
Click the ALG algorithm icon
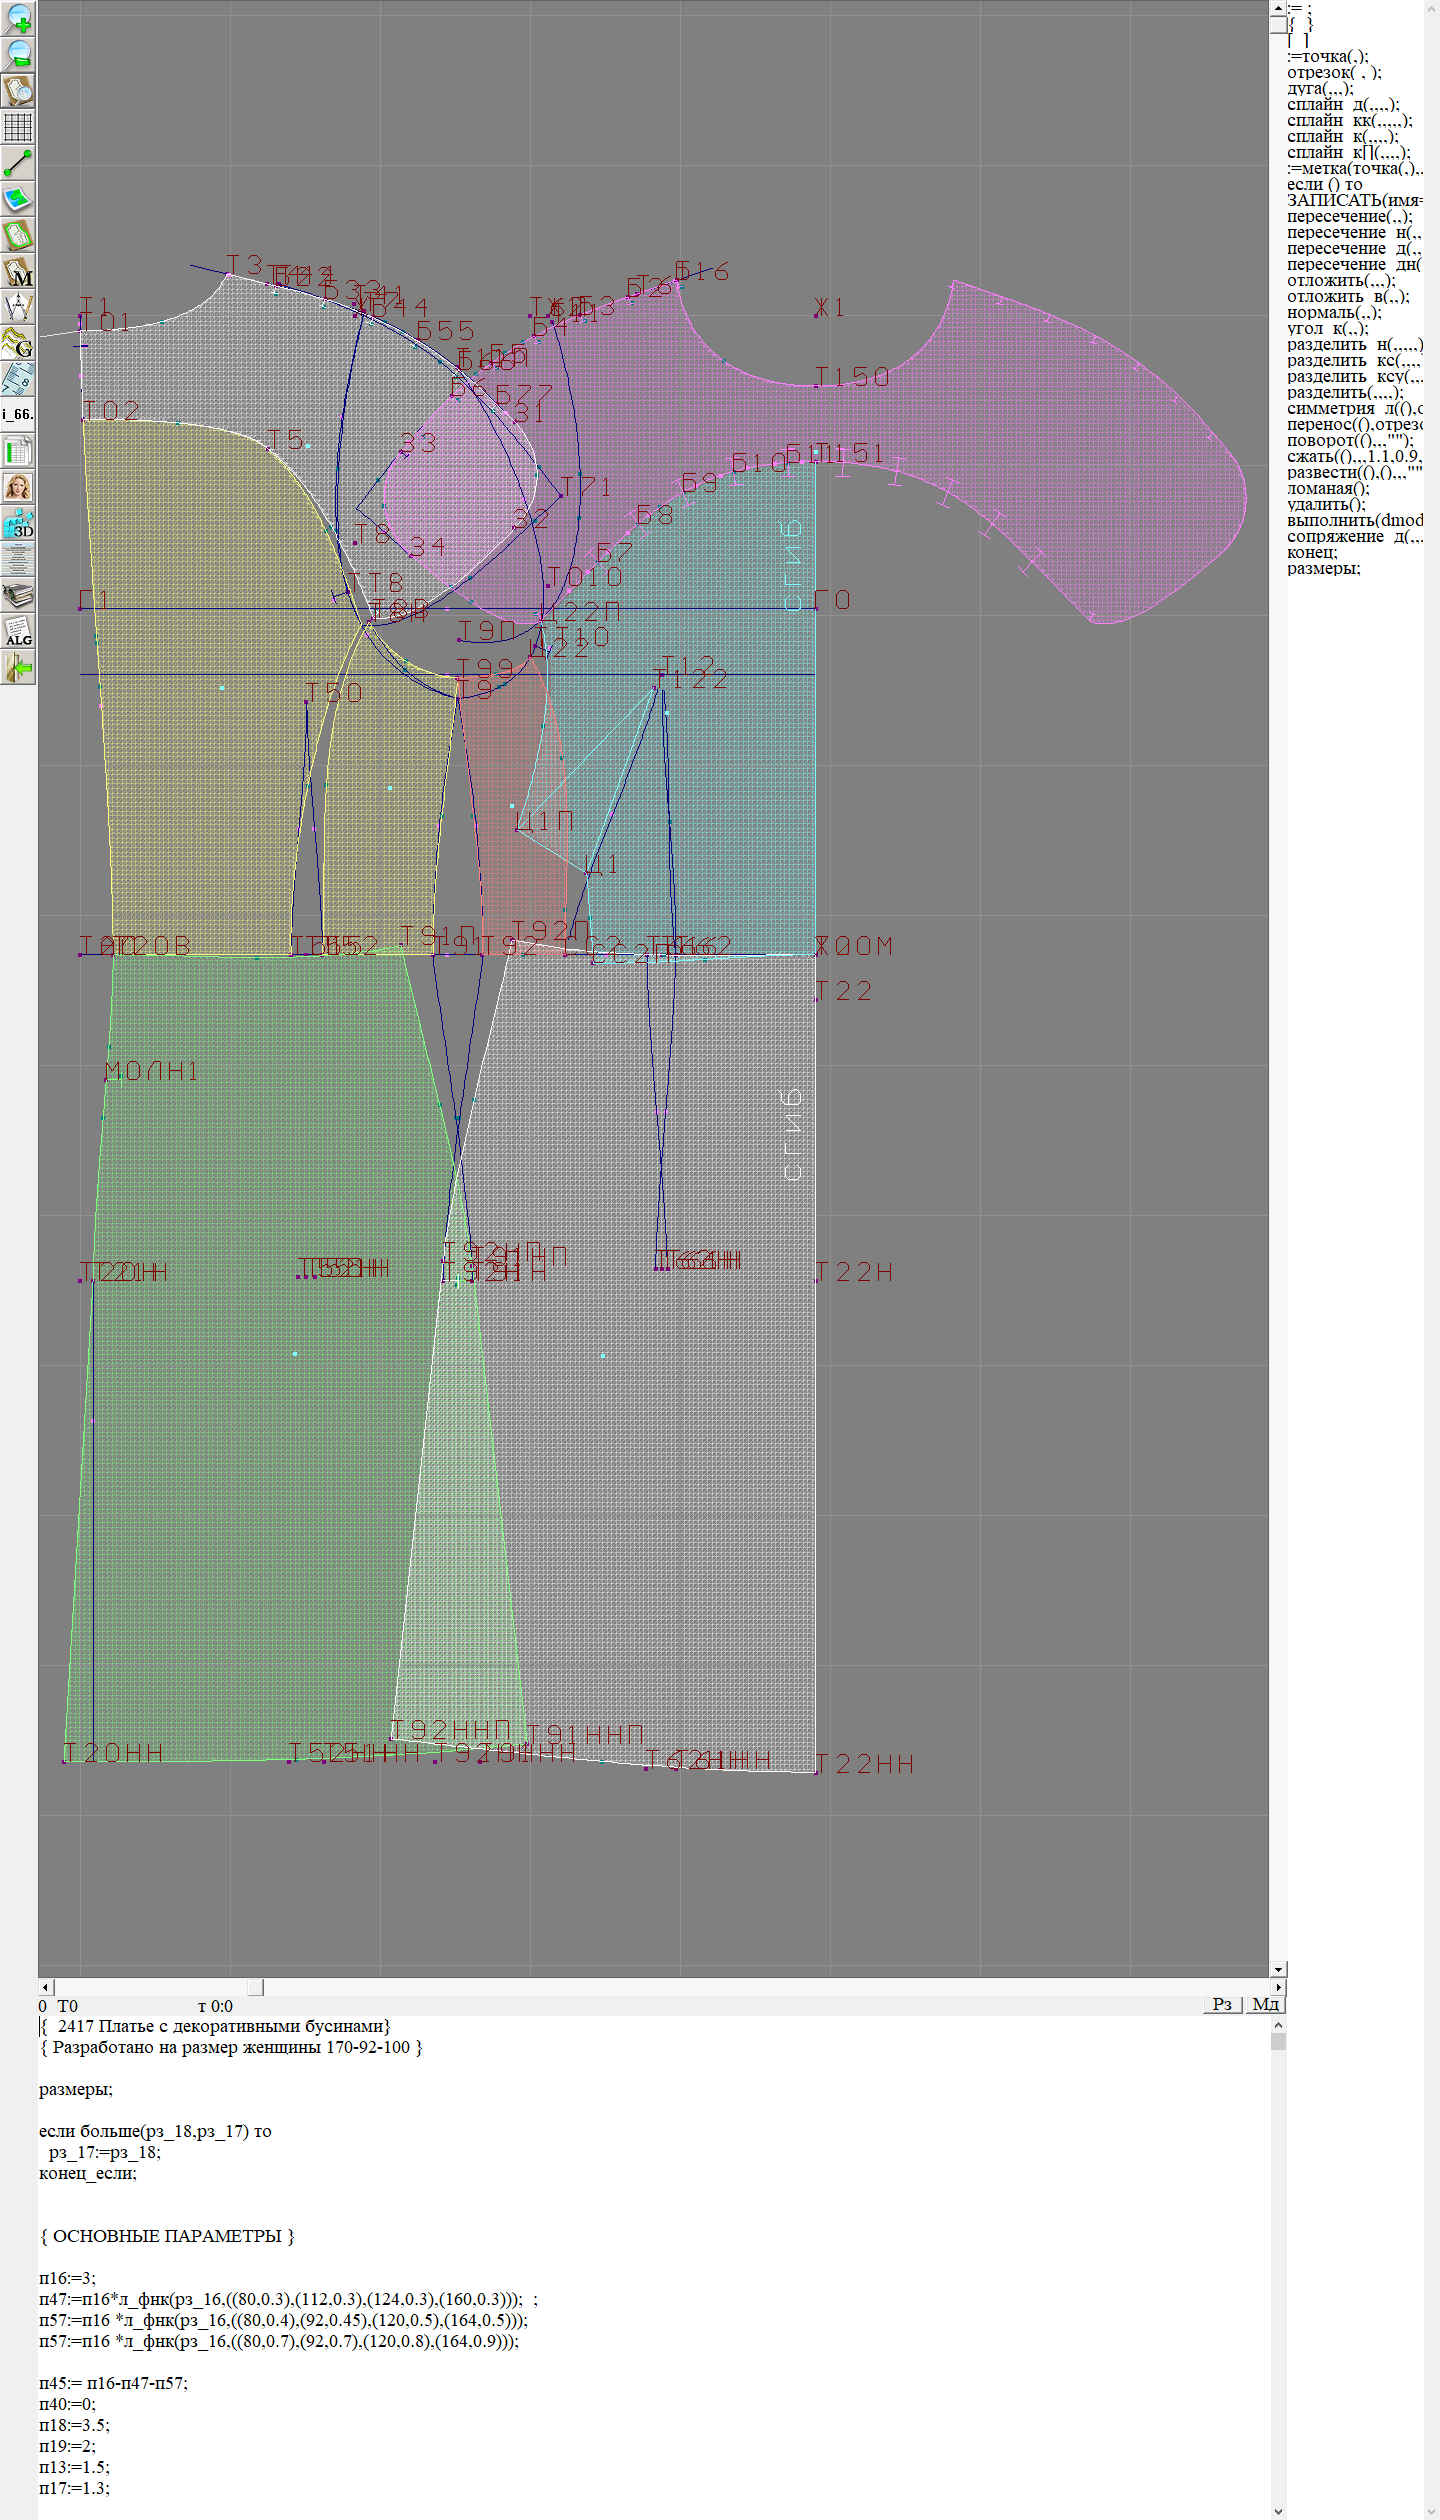coord(18,631)
